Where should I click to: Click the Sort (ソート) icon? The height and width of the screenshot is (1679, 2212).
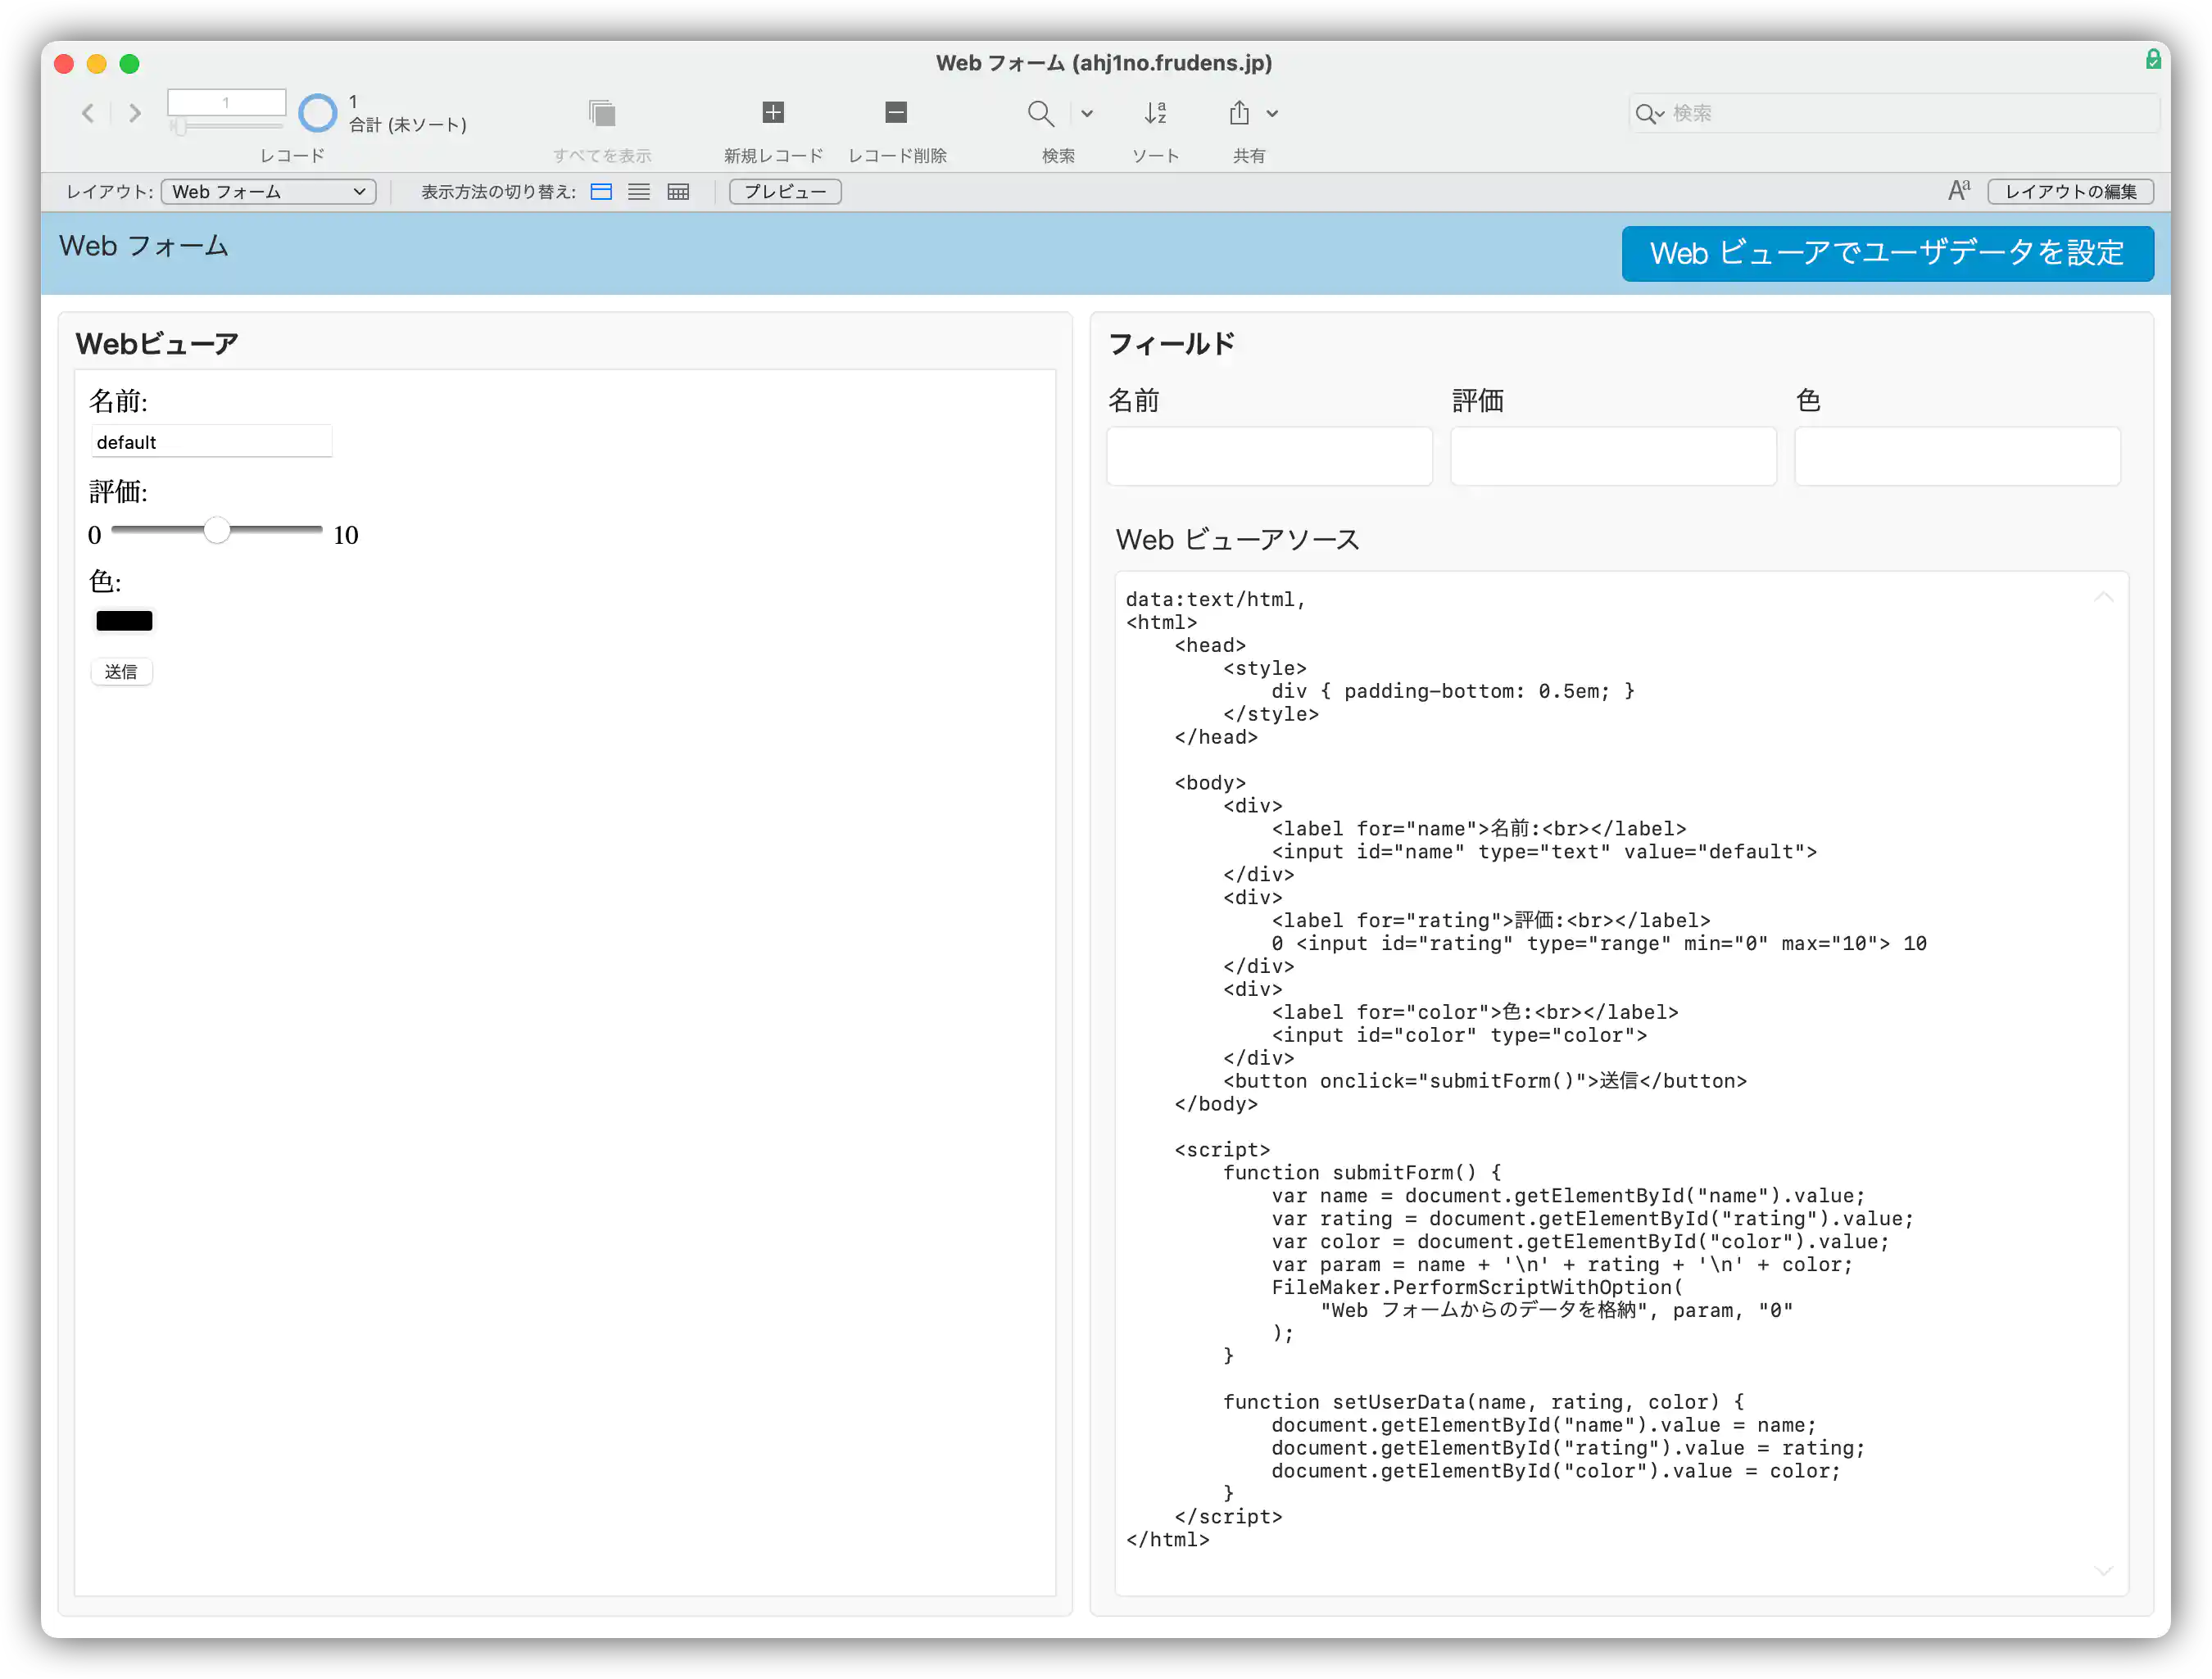point(1155,113)
